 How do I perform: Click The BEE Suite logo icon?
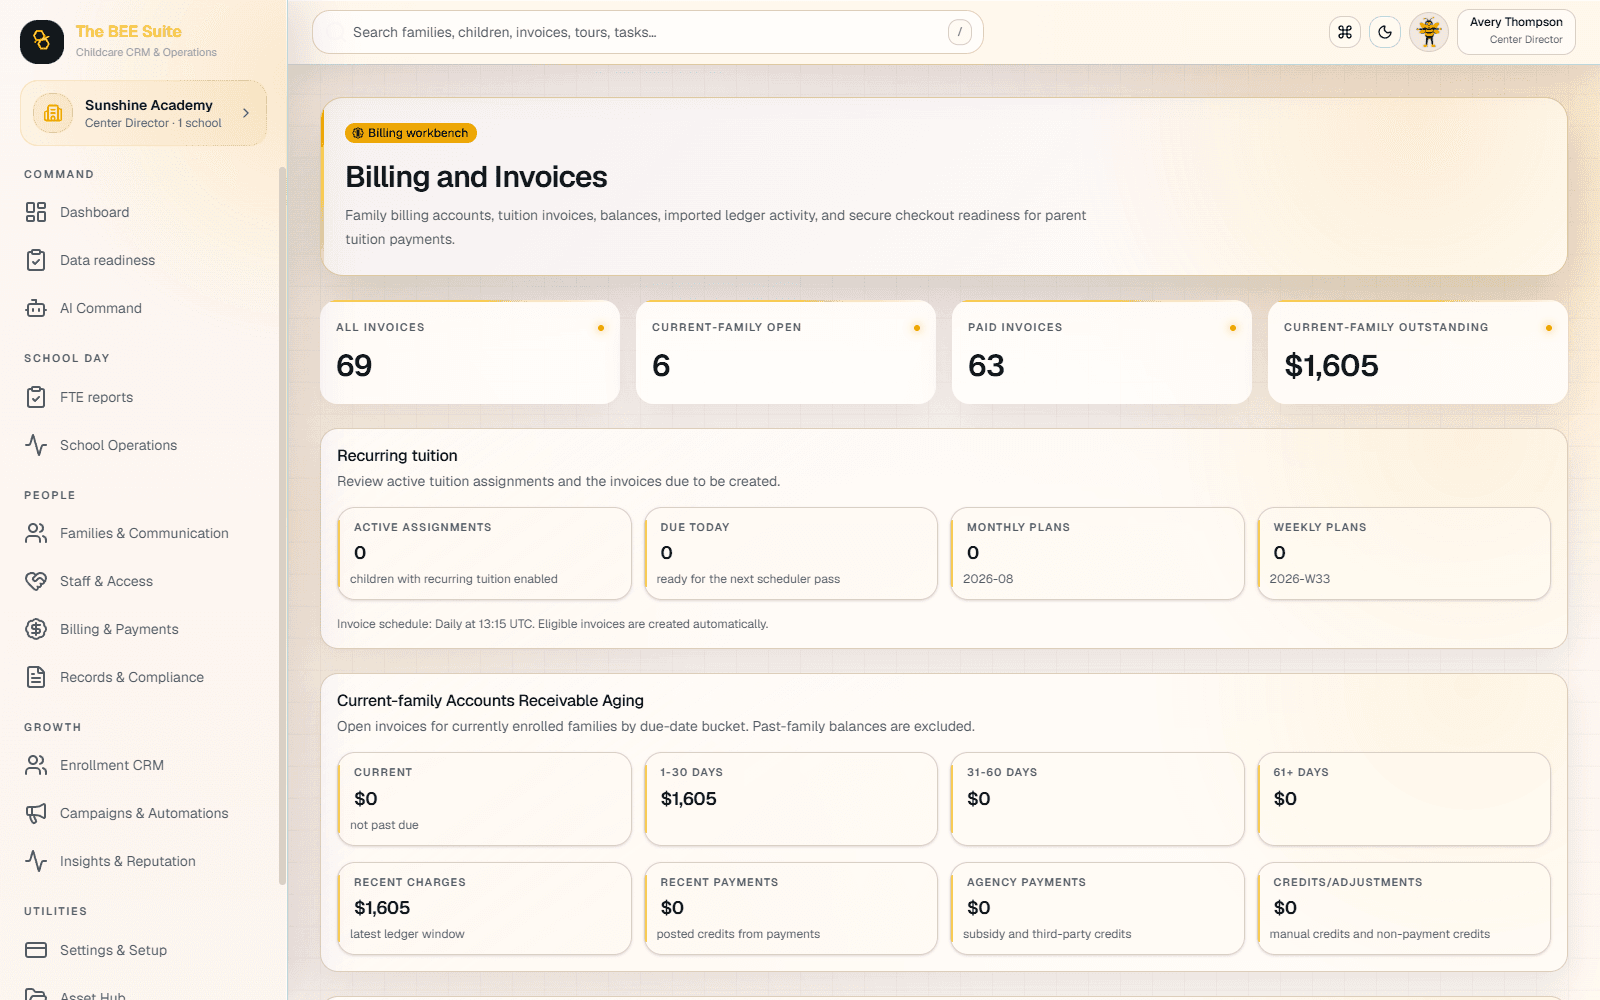pos(42,42)
